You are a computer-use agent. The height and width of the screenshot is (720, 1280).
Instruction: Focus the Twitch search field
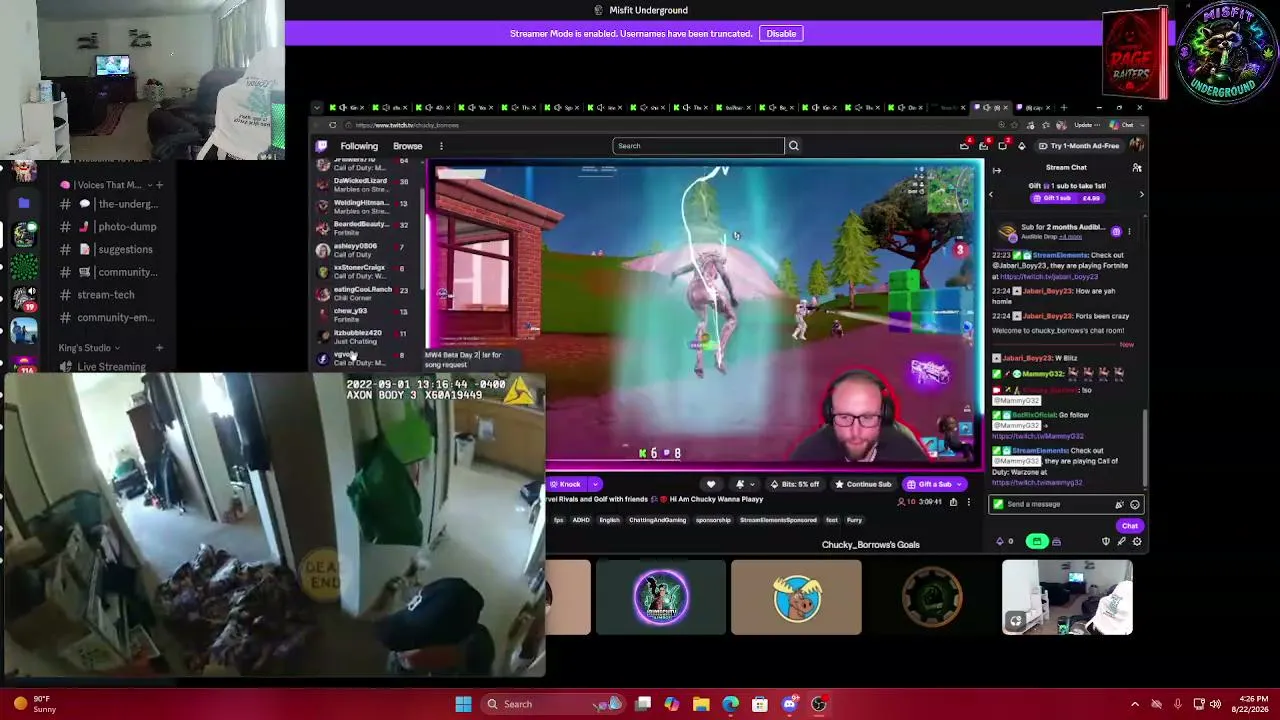click(699, 146)
